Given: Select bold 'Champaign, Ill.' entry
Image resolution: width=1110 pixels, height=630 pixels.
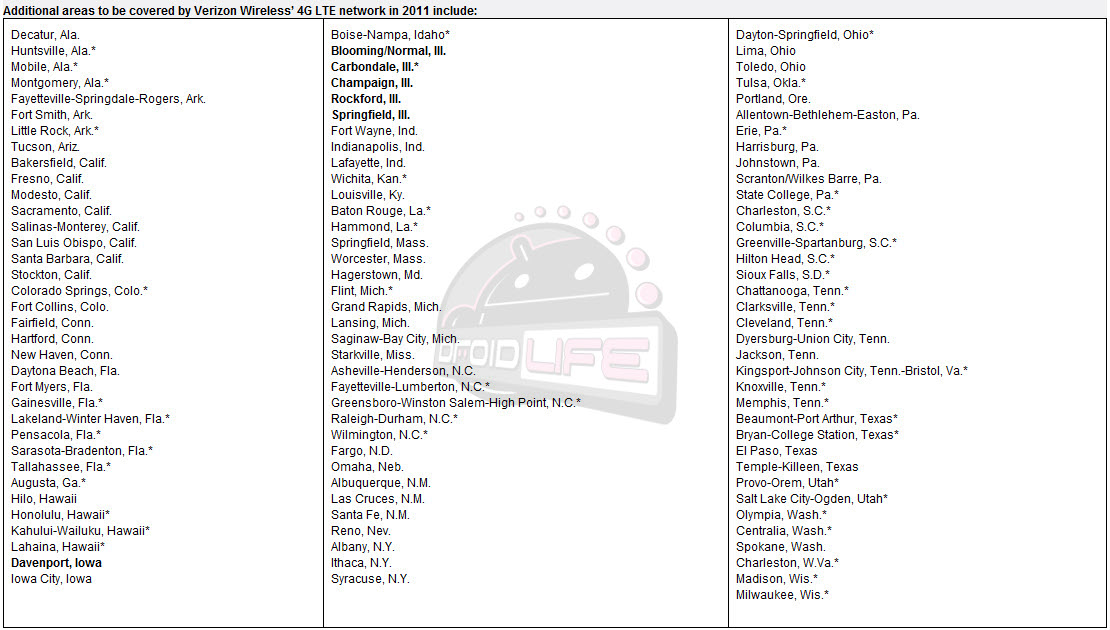Looking at the screenshot, I should 372,83.
